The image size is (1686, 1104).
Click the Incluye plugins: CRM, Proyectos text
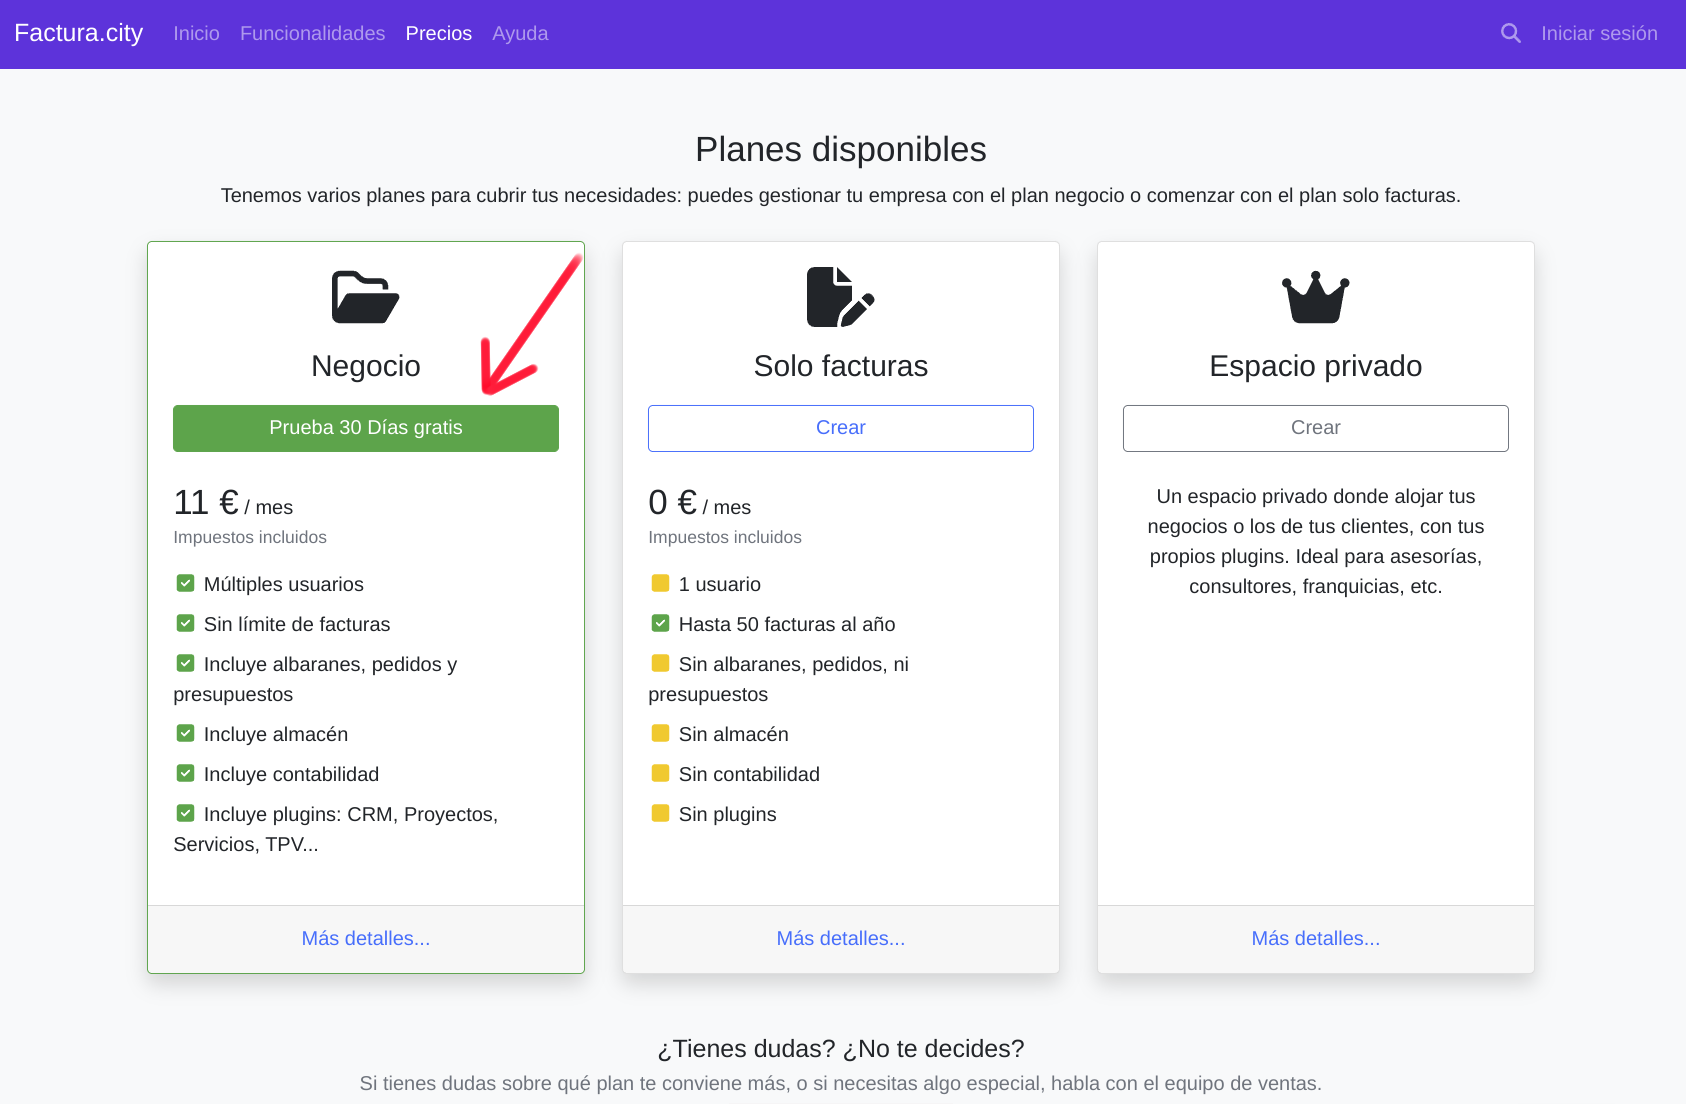[x=336, y=829]
